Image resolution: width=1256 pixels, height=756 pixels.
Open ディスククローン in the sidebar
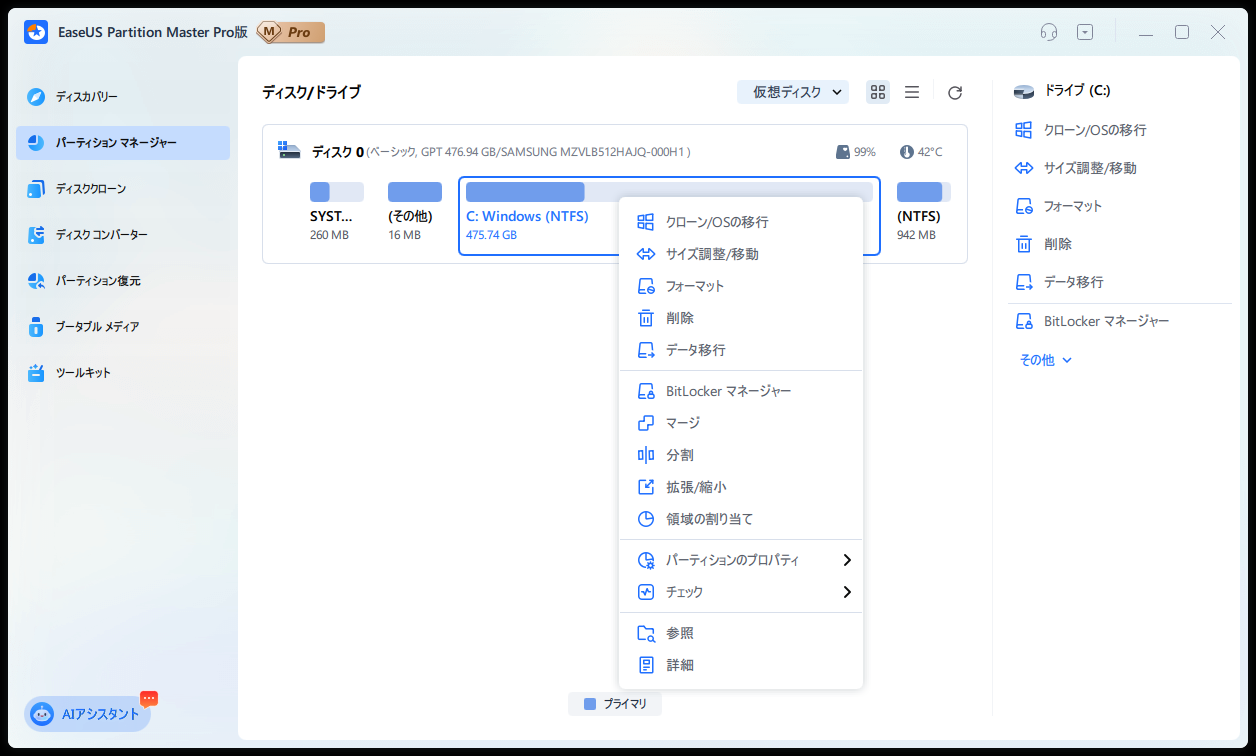[123, 189]
